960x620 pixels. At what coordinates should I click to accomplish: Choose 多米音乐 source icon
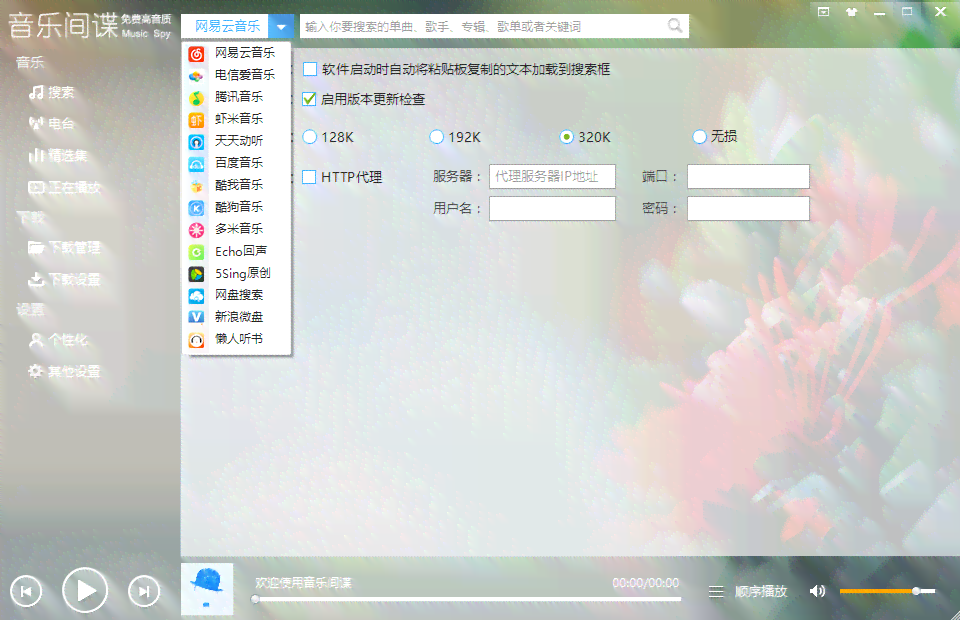coord(196,230)
